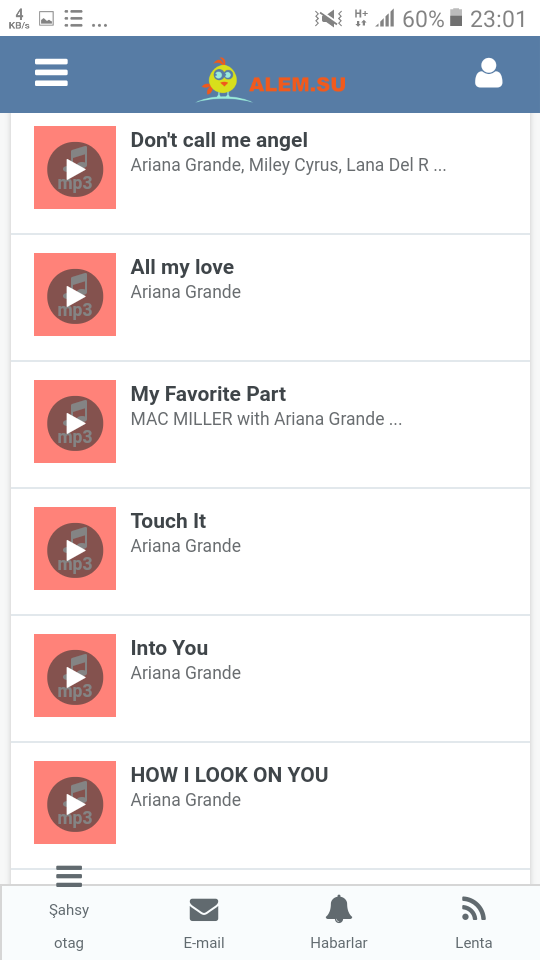540x960 pixels.
Task: Open Şahsy otag bottom tab
Action: 69,926
